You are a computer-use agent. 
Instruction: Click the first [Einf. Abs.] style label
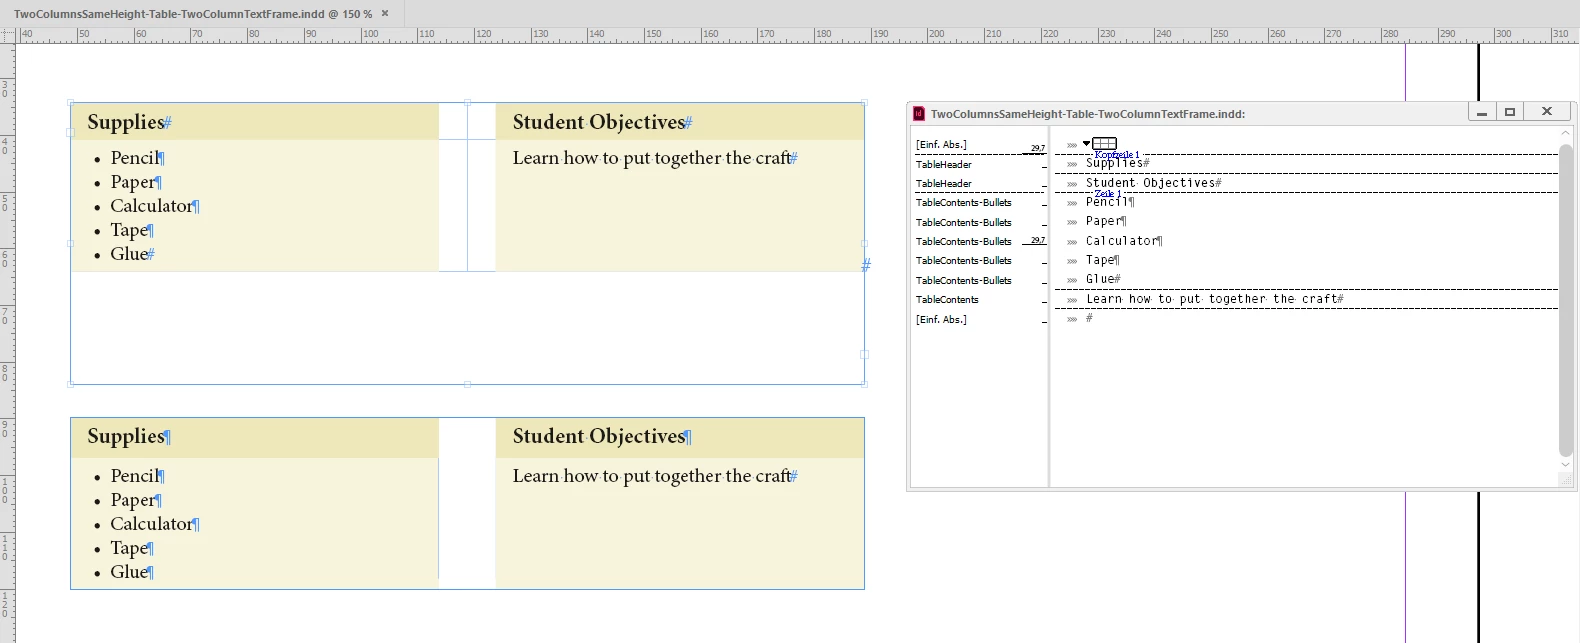[x=941, y=145]
